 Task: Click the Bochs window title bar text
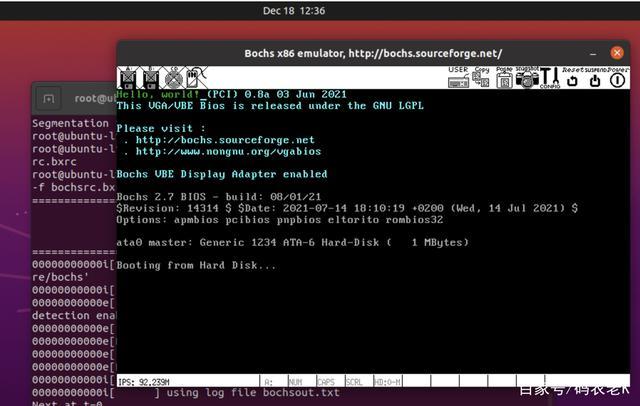373,53
